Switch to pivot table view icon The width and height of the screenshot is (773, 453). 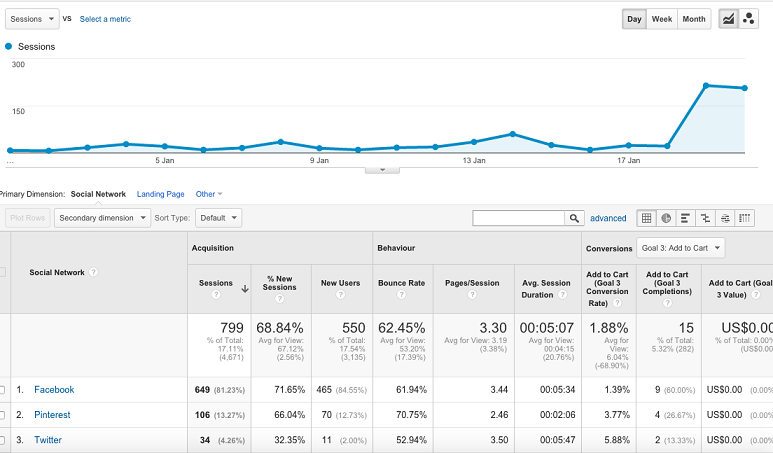point(746,218)
